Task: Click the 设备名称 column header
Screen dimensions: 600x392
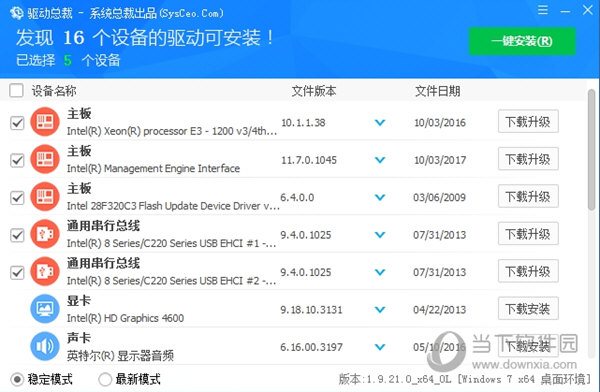Action: tap(54, 91)
